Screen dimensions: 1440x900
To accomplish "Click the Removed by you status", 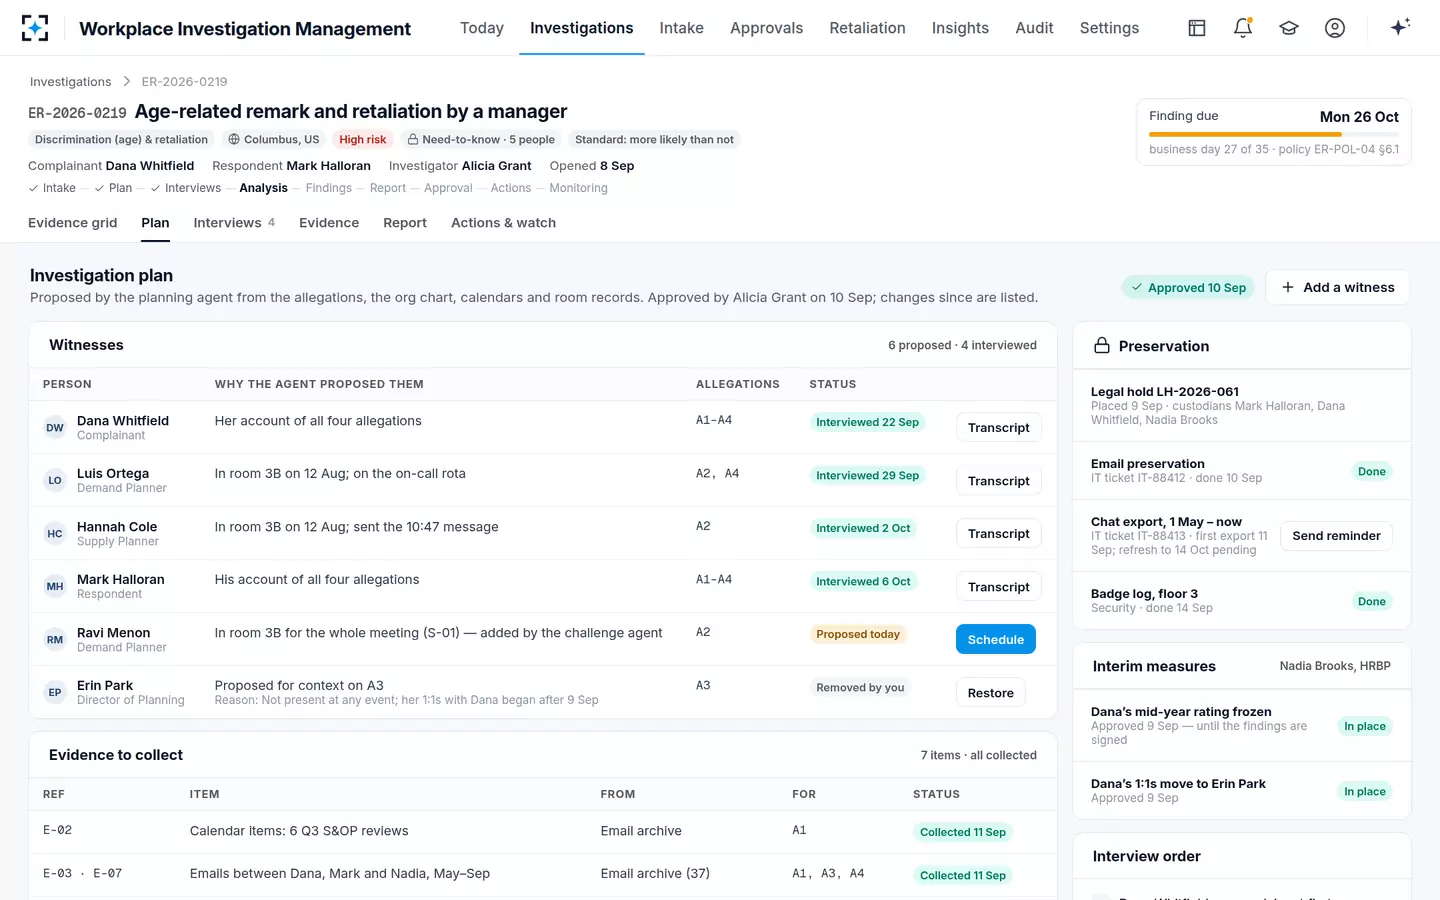I will 860,687.
